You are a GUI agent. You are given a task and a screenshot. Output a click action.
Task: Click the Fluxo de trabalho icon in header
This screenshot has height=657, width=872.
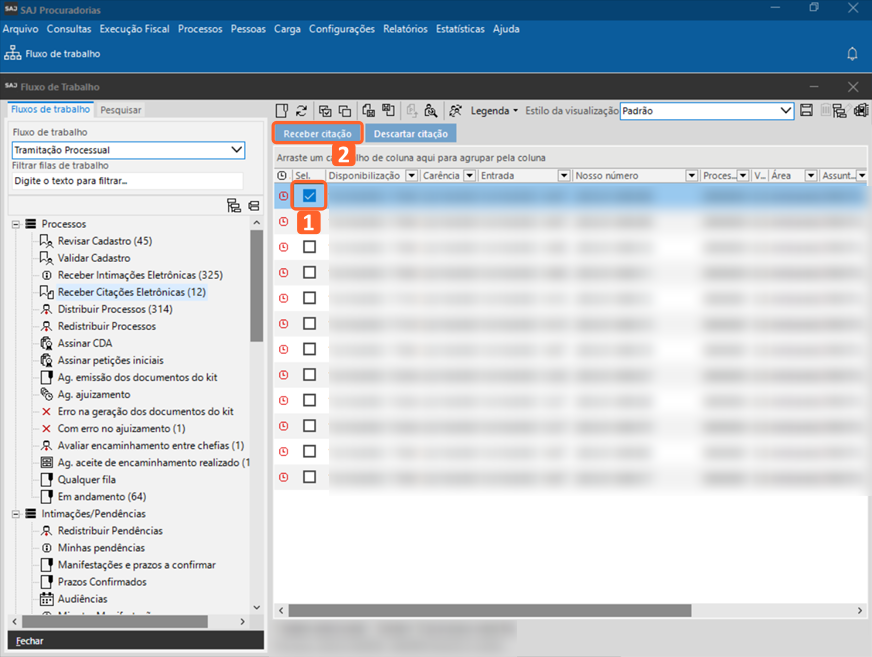point(13,53)
